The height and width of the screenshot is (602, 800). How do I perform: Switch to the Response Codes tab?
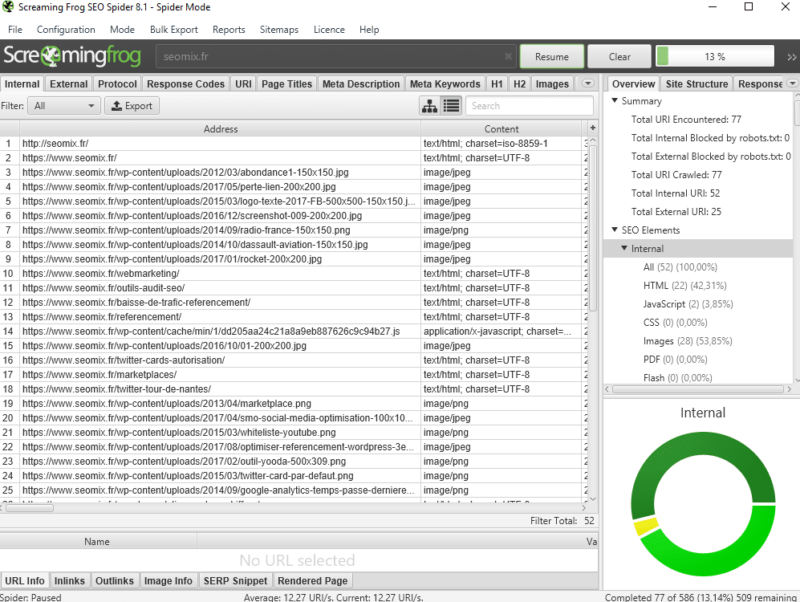click(x=186, y=84)
